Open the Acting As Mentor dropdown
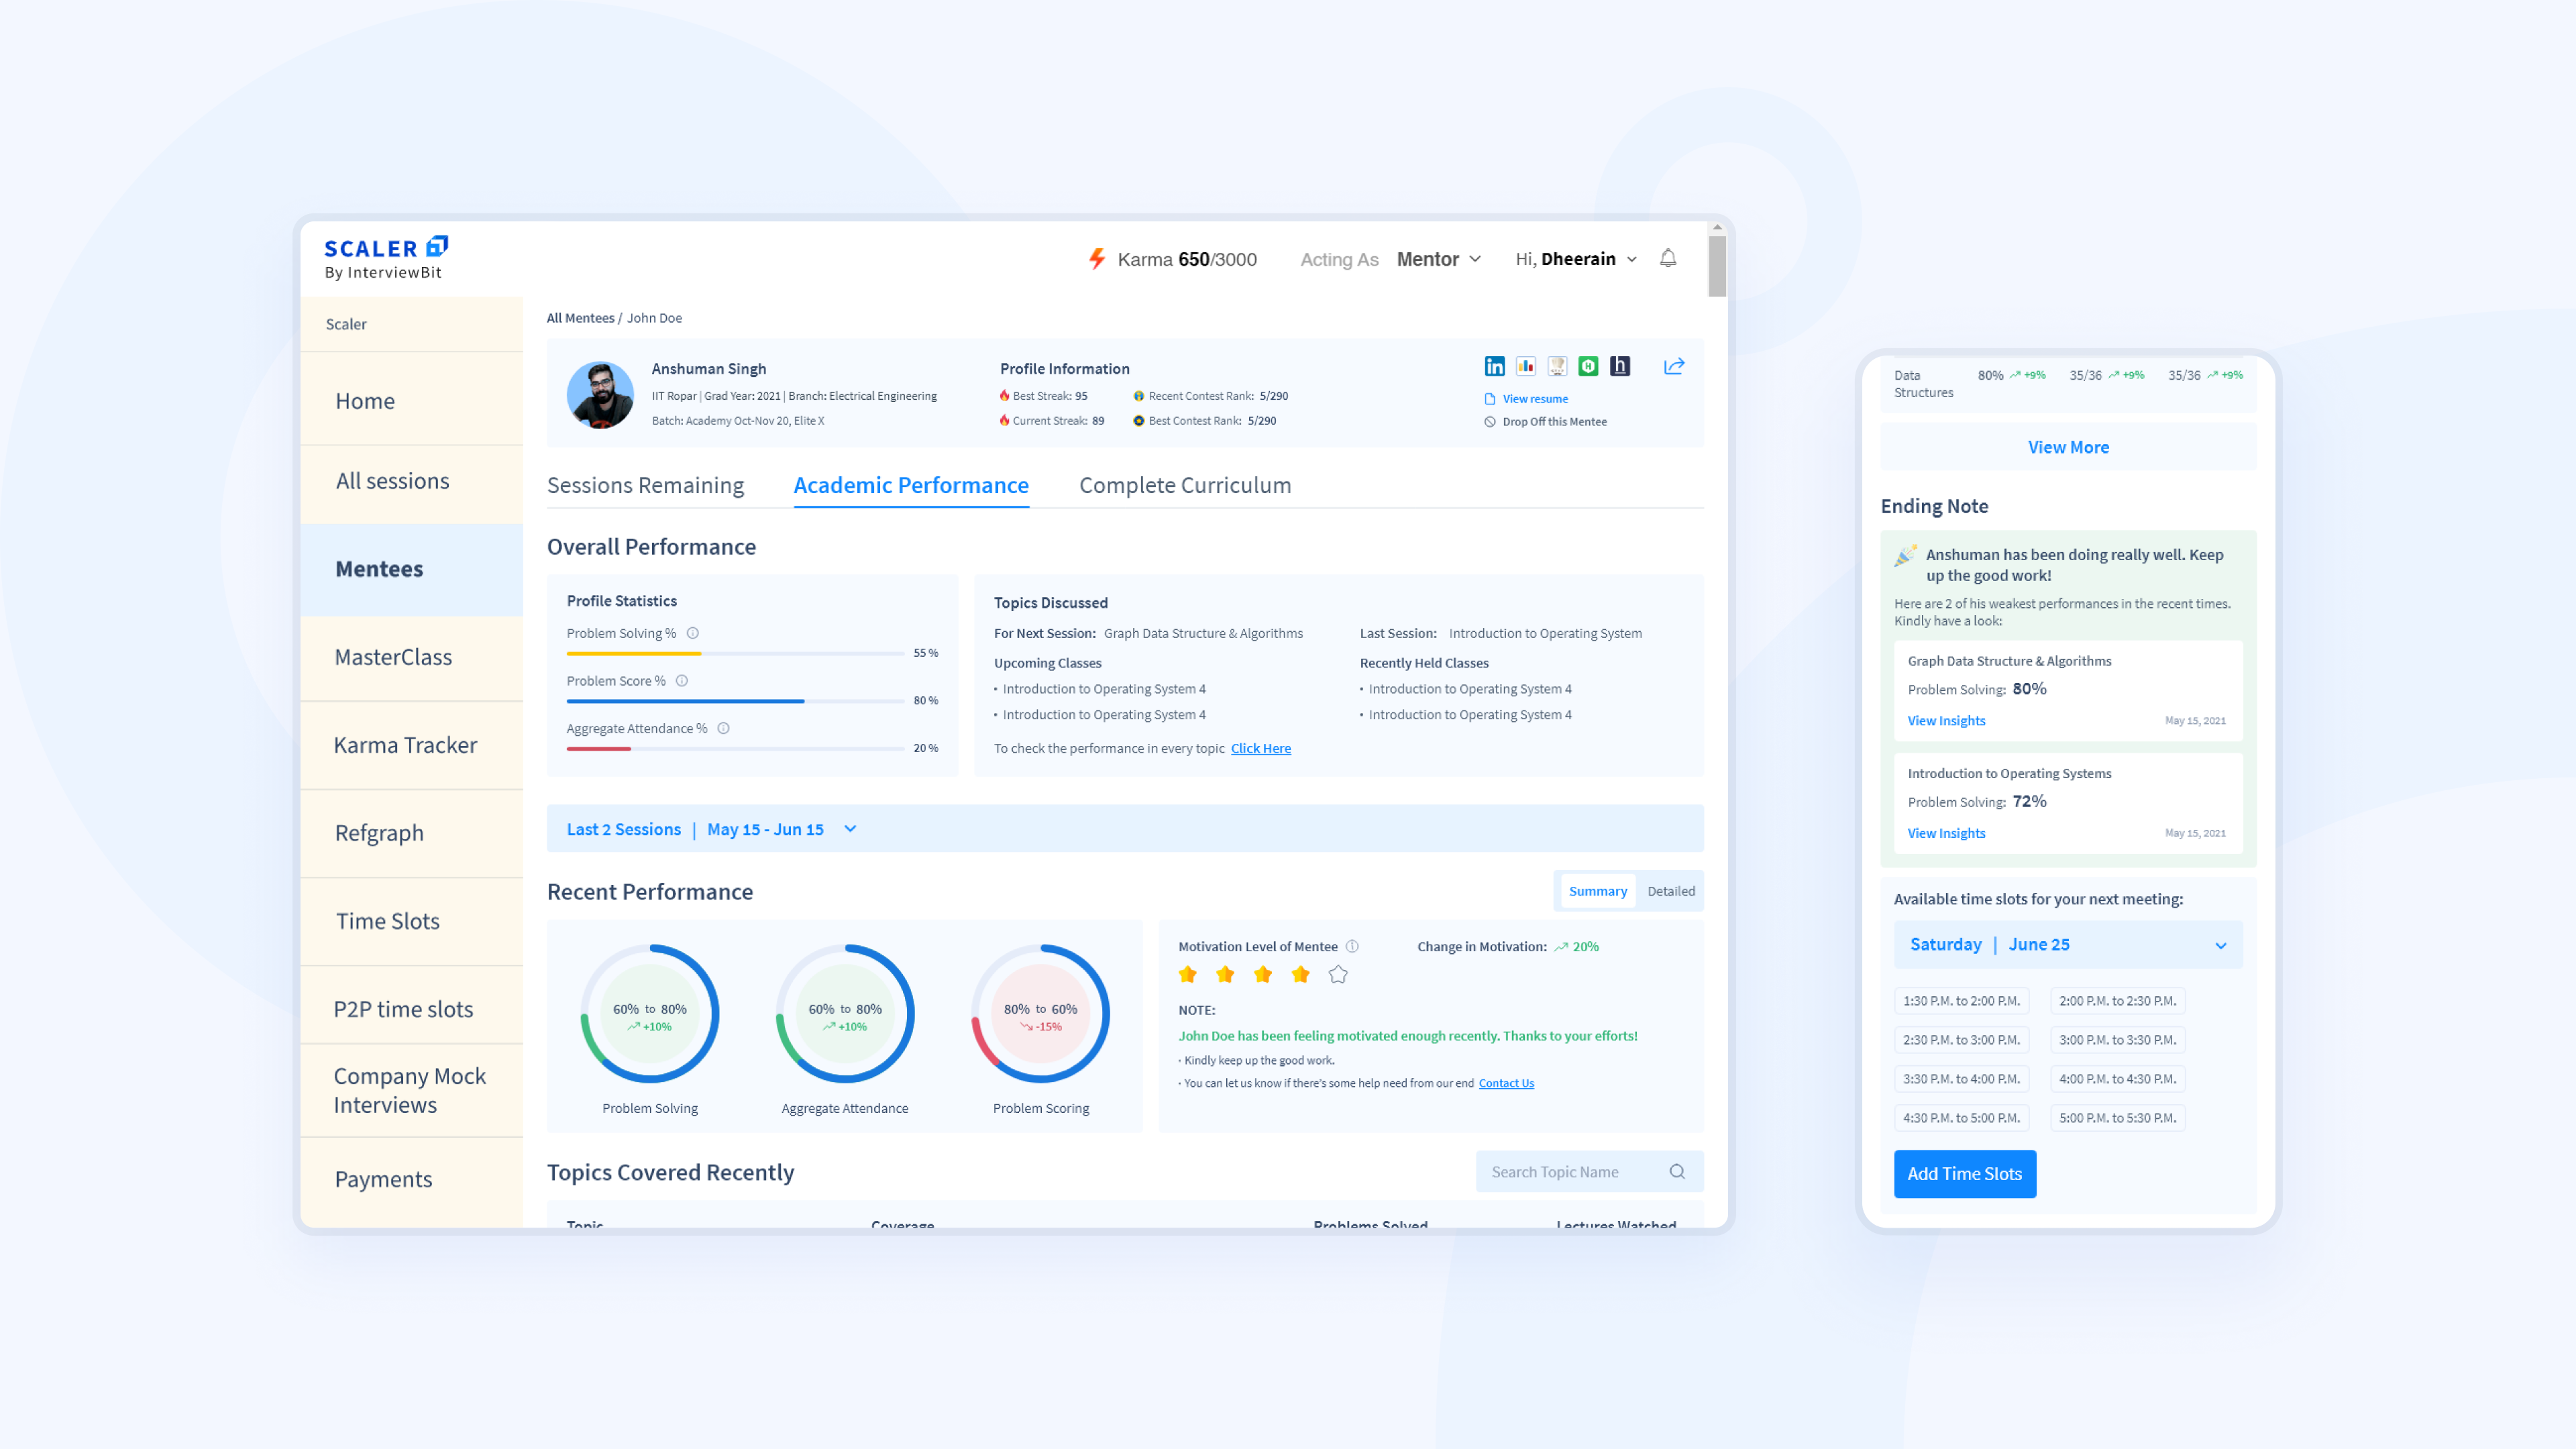2576x1449 pixels. (x=1438, y=259)
